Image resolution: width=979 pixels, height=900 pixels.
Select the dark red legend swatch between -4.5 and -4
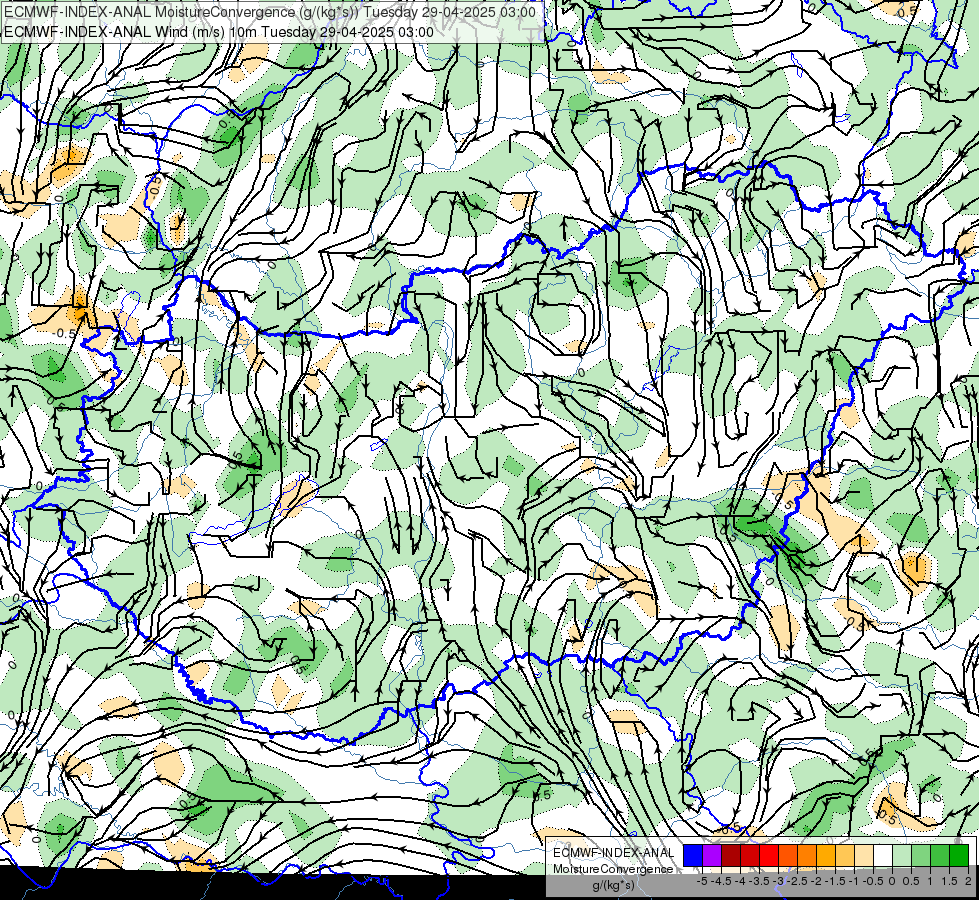tap(731, 856)
